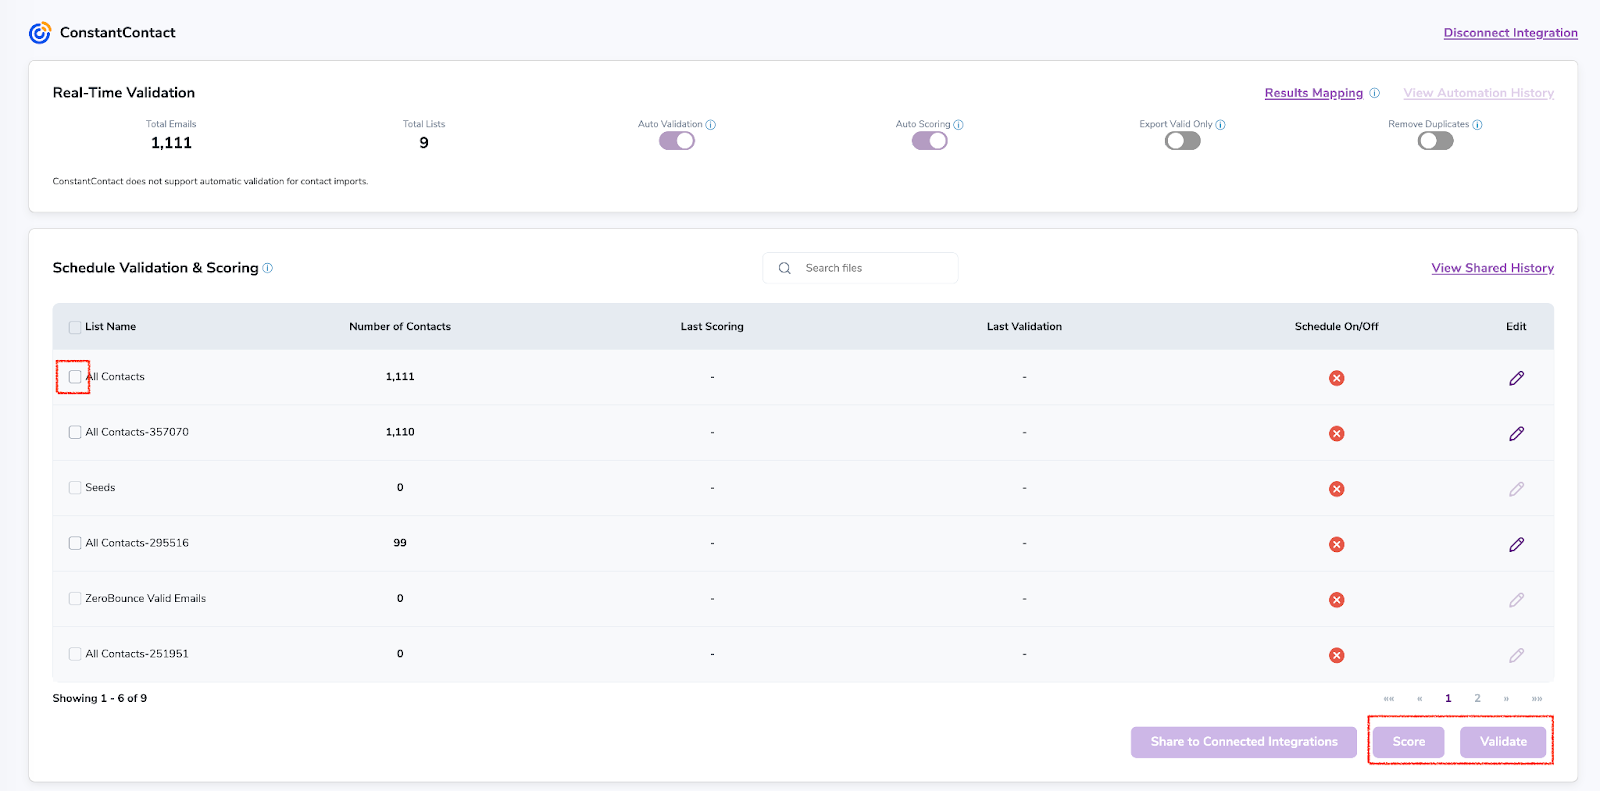Screen dimensions: 1600x791
Task: Click the 99 contacts count cell
Action: (x=400, y=543)
